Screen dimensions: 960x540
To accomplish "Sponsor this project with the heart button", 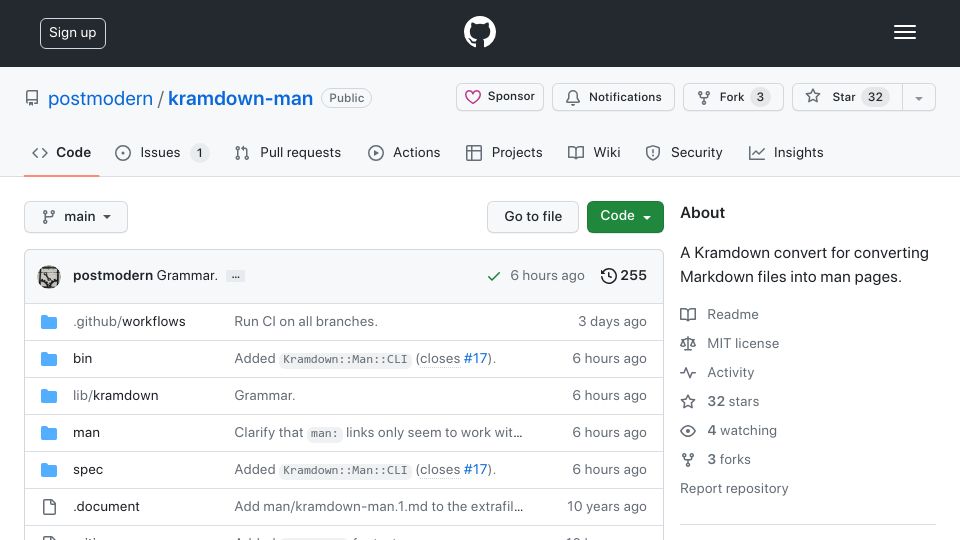I will [x=500, y=97].
